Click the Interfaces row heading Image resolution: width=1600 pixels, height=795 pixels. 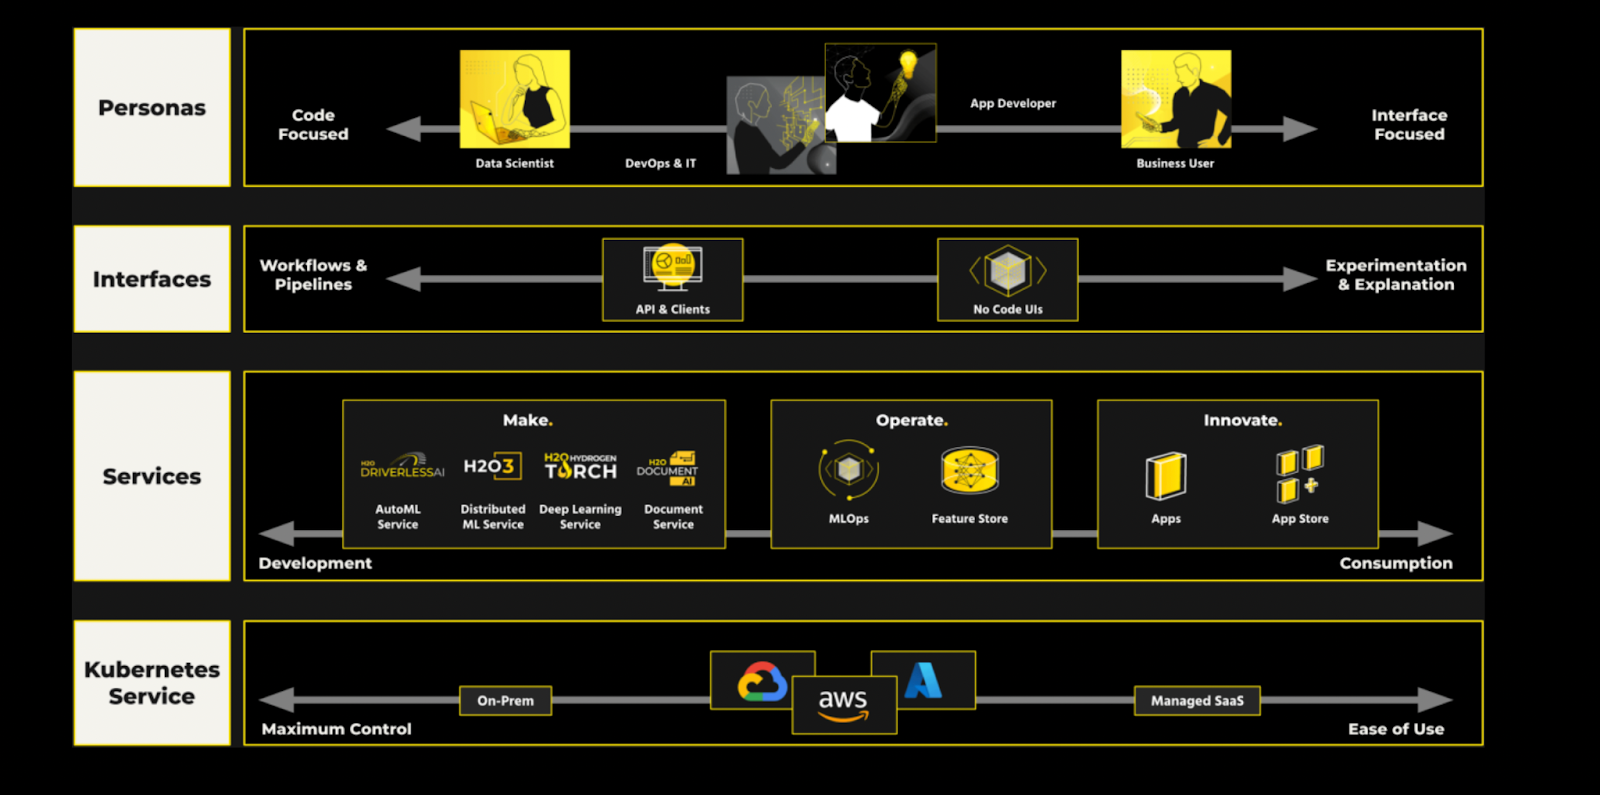point(152,279)
